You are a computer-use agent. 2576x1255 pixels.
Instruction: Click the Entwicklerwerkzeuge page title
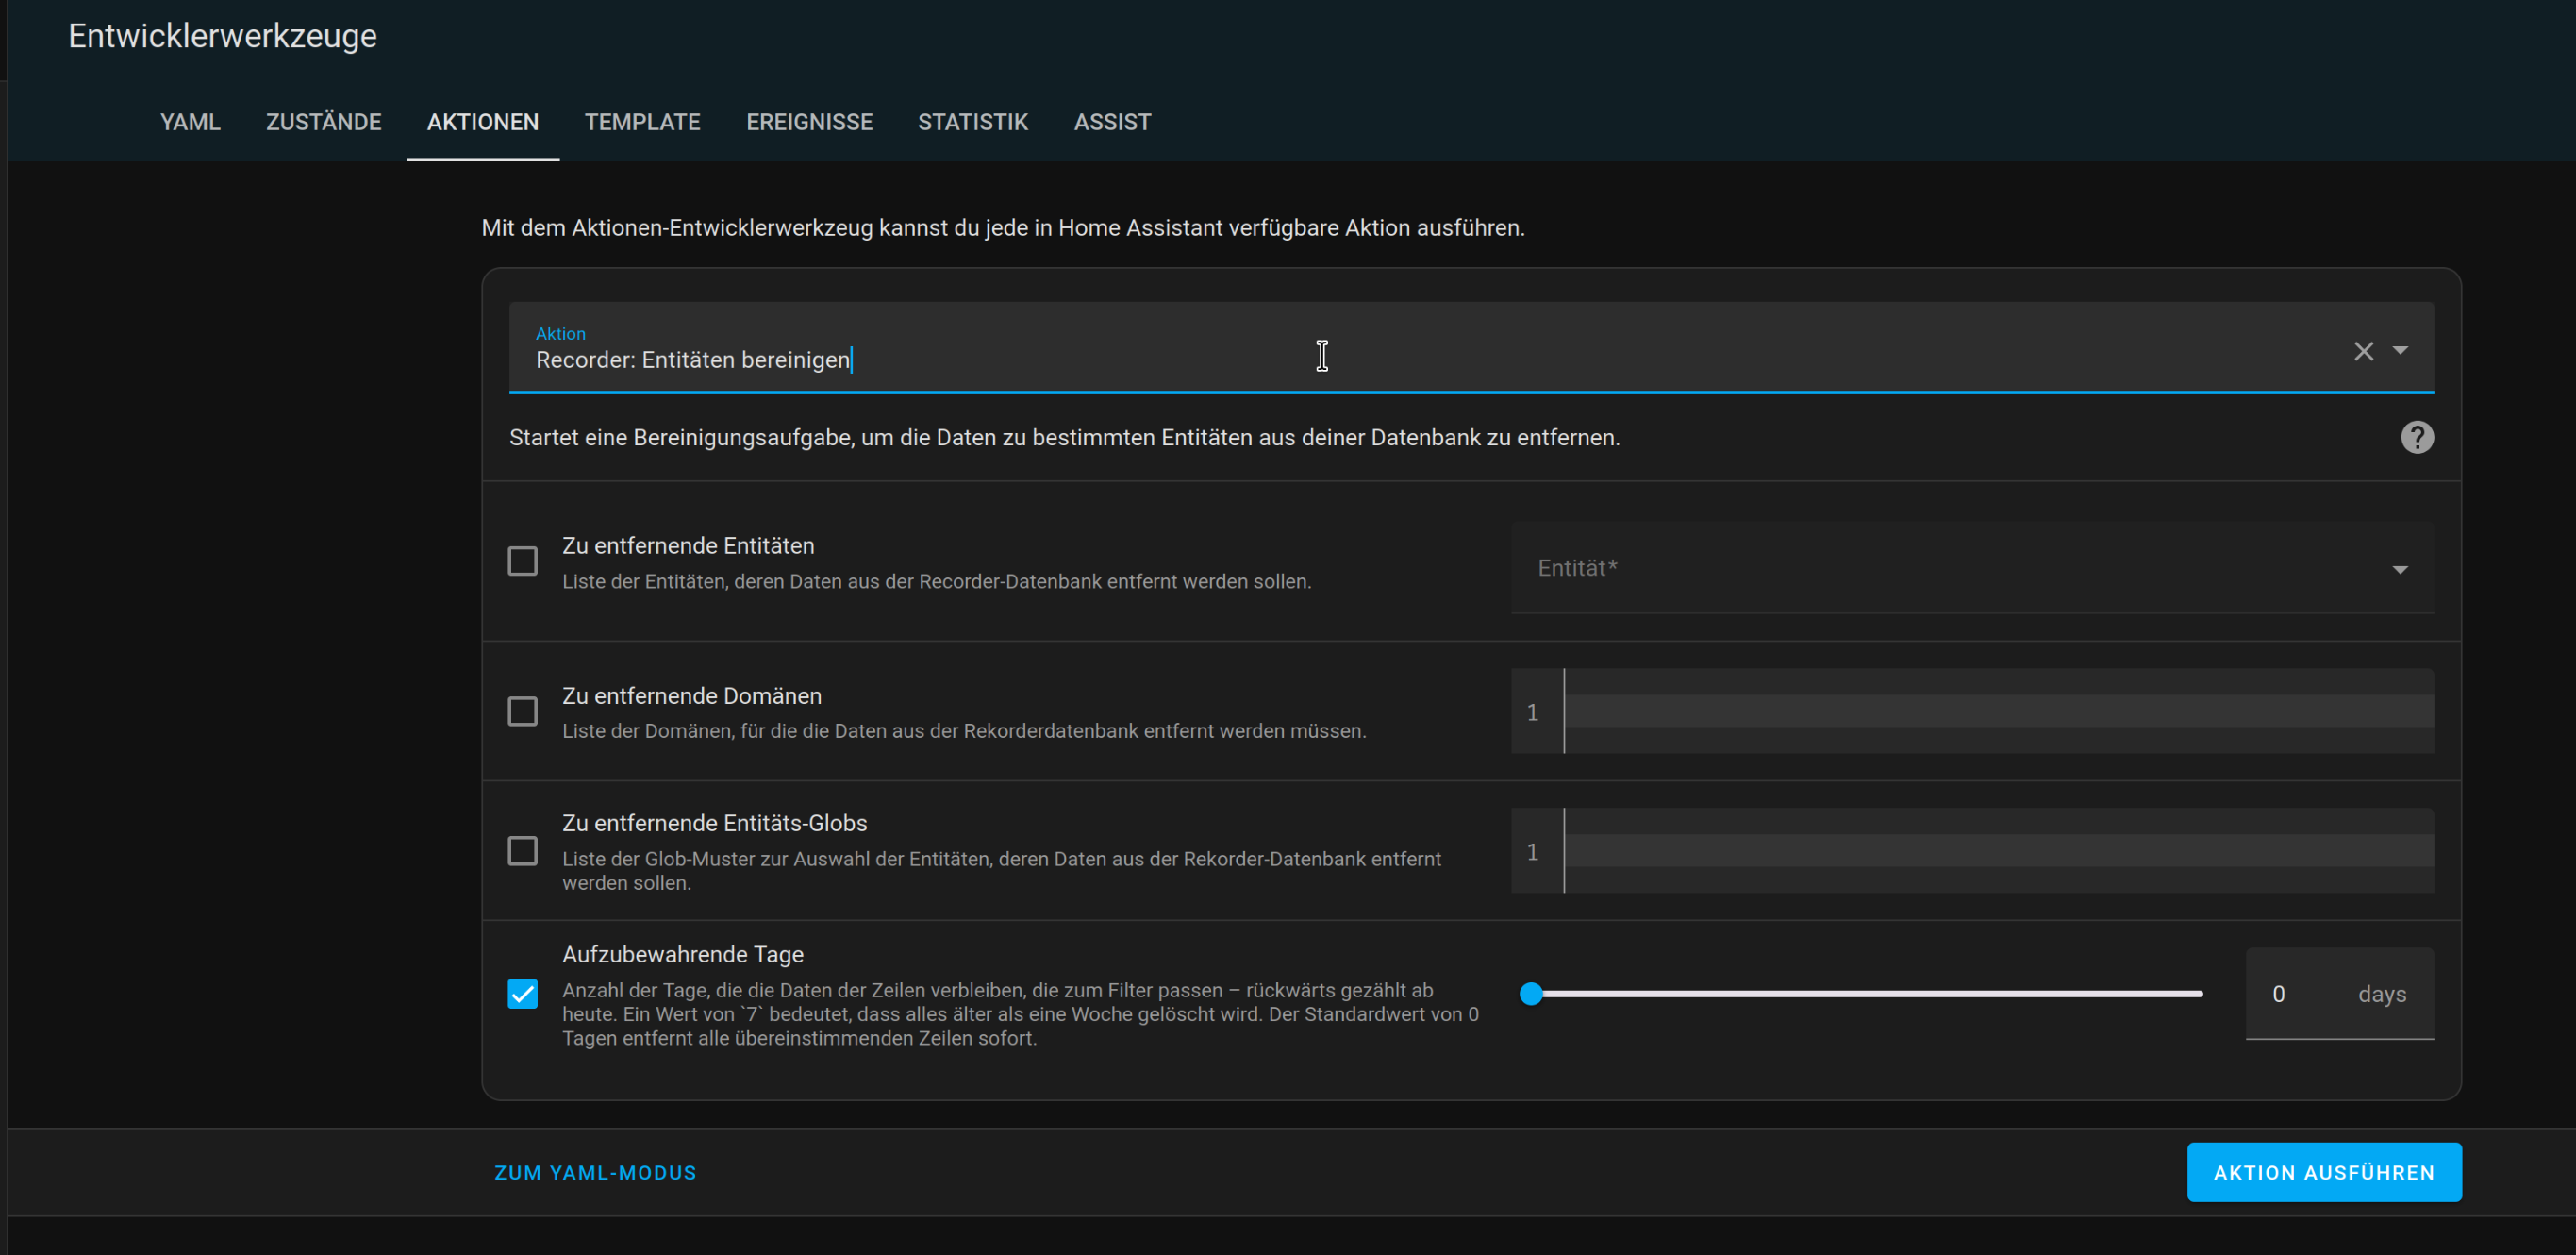(x=222, y=36)
